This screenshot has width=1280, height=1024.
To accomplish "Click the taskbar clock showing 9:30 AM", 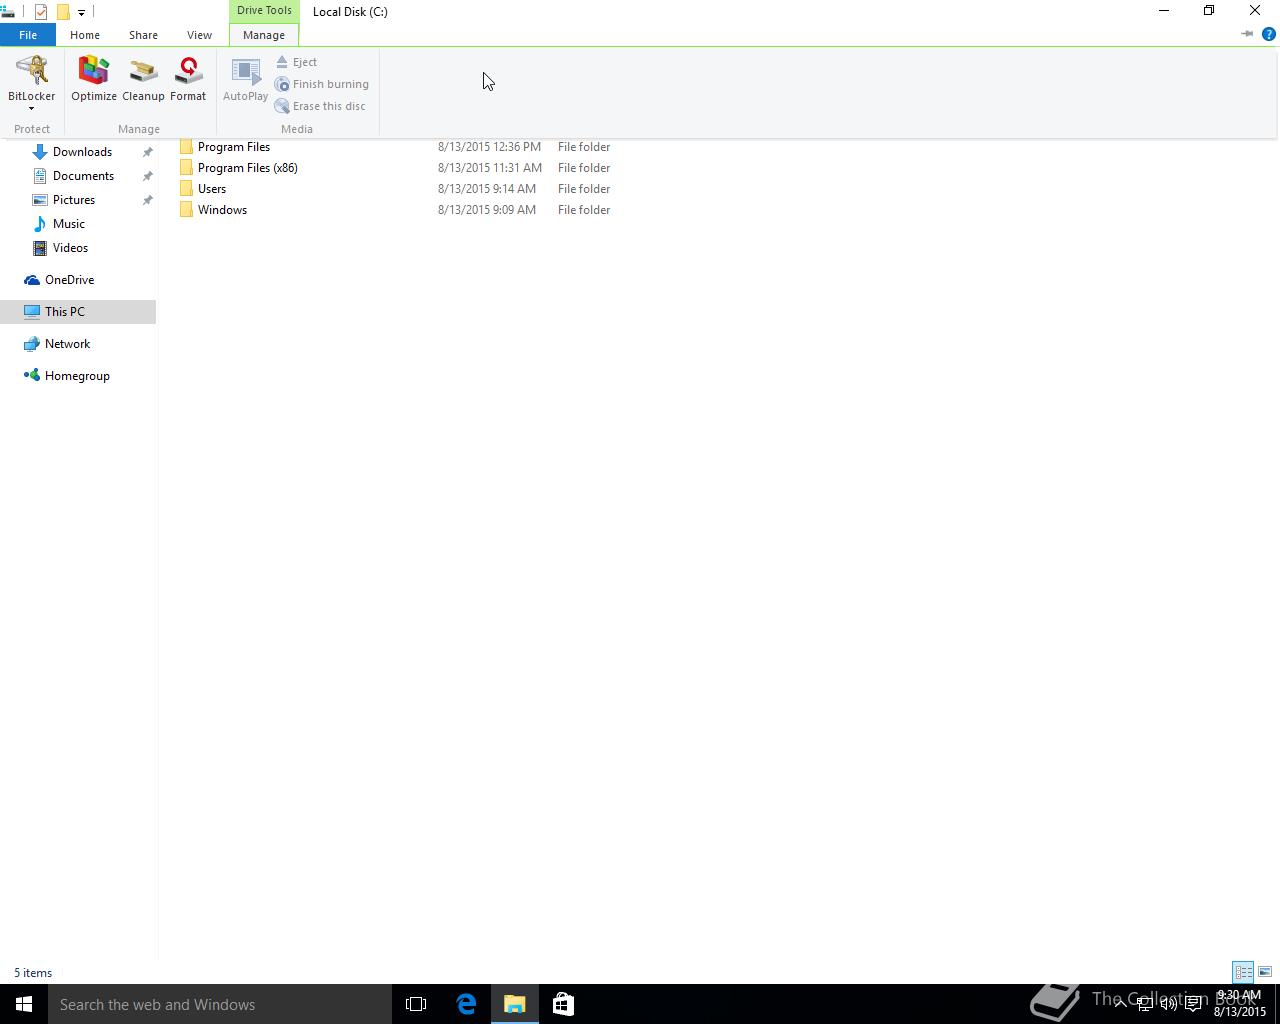I will 1240,1004.
